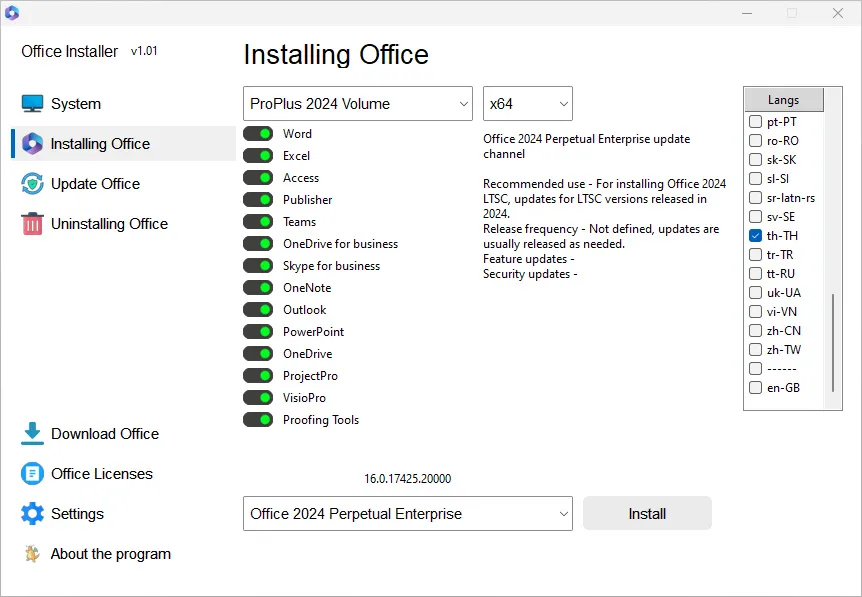Click the Settings gear icon

point(32,513)
